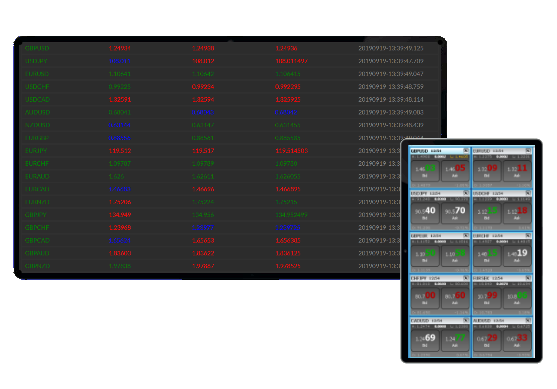This screenshot has width=557, height=389.
Task: Select the GBPUSD row in the rates table
Action: pos(230,48)
